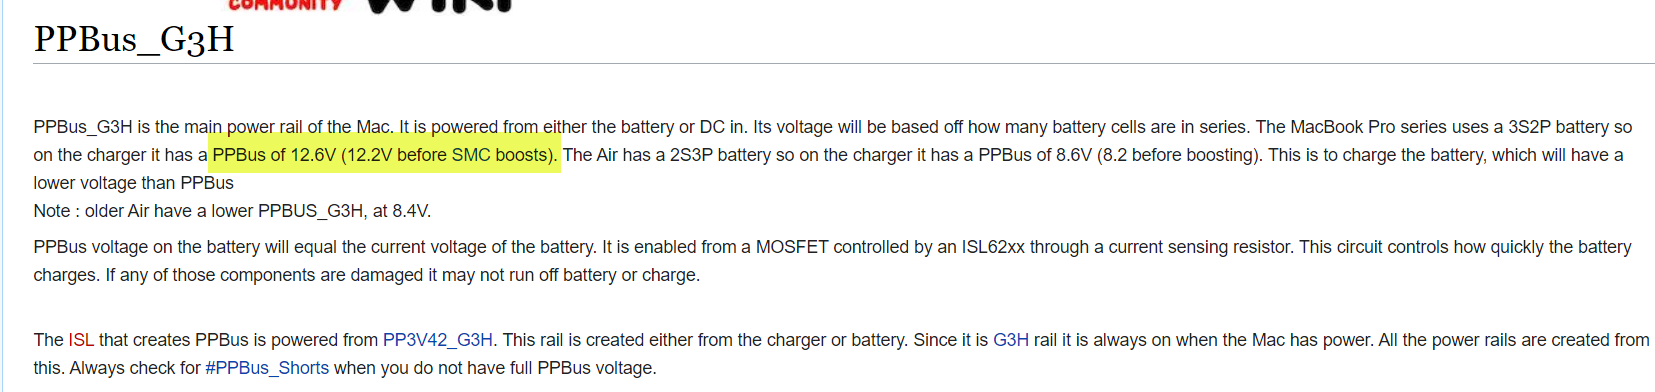Click the red COMMUNITY logo text

pyautogui.click(x=286, y=5)
